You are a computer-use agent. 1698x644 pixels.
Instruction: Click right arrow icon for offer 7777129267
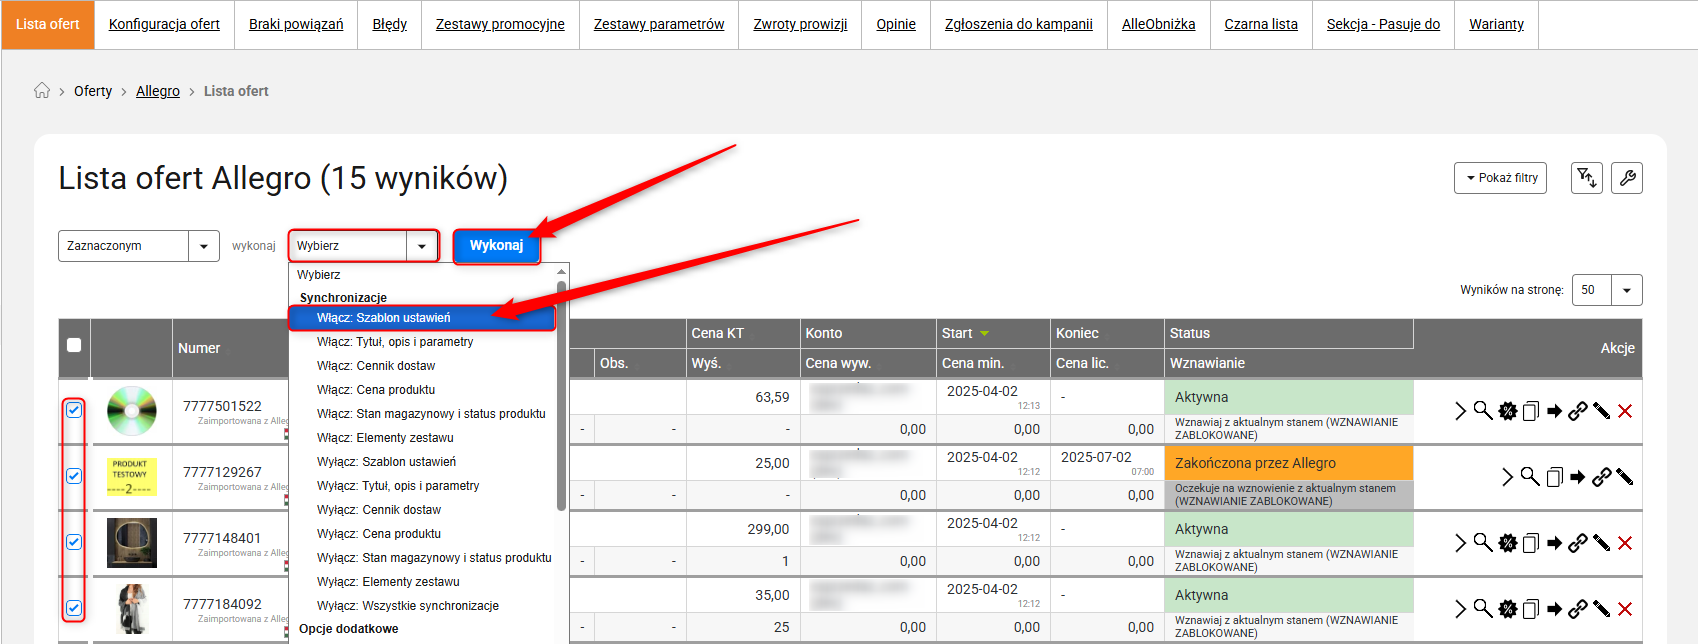click(x=1577, y=477)
